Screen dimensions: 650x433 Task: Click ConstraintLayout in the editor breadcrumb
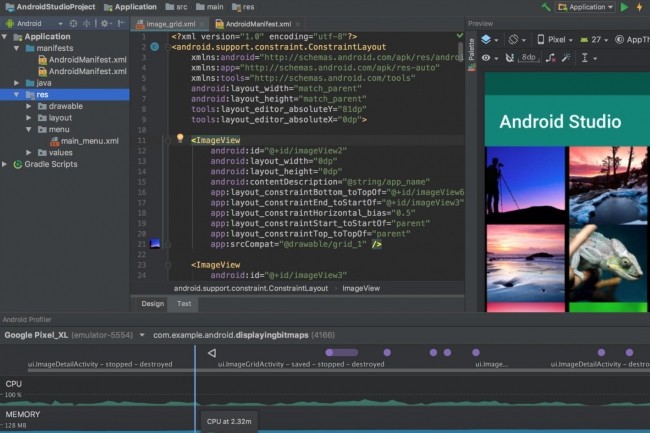(x=251, y=288)
